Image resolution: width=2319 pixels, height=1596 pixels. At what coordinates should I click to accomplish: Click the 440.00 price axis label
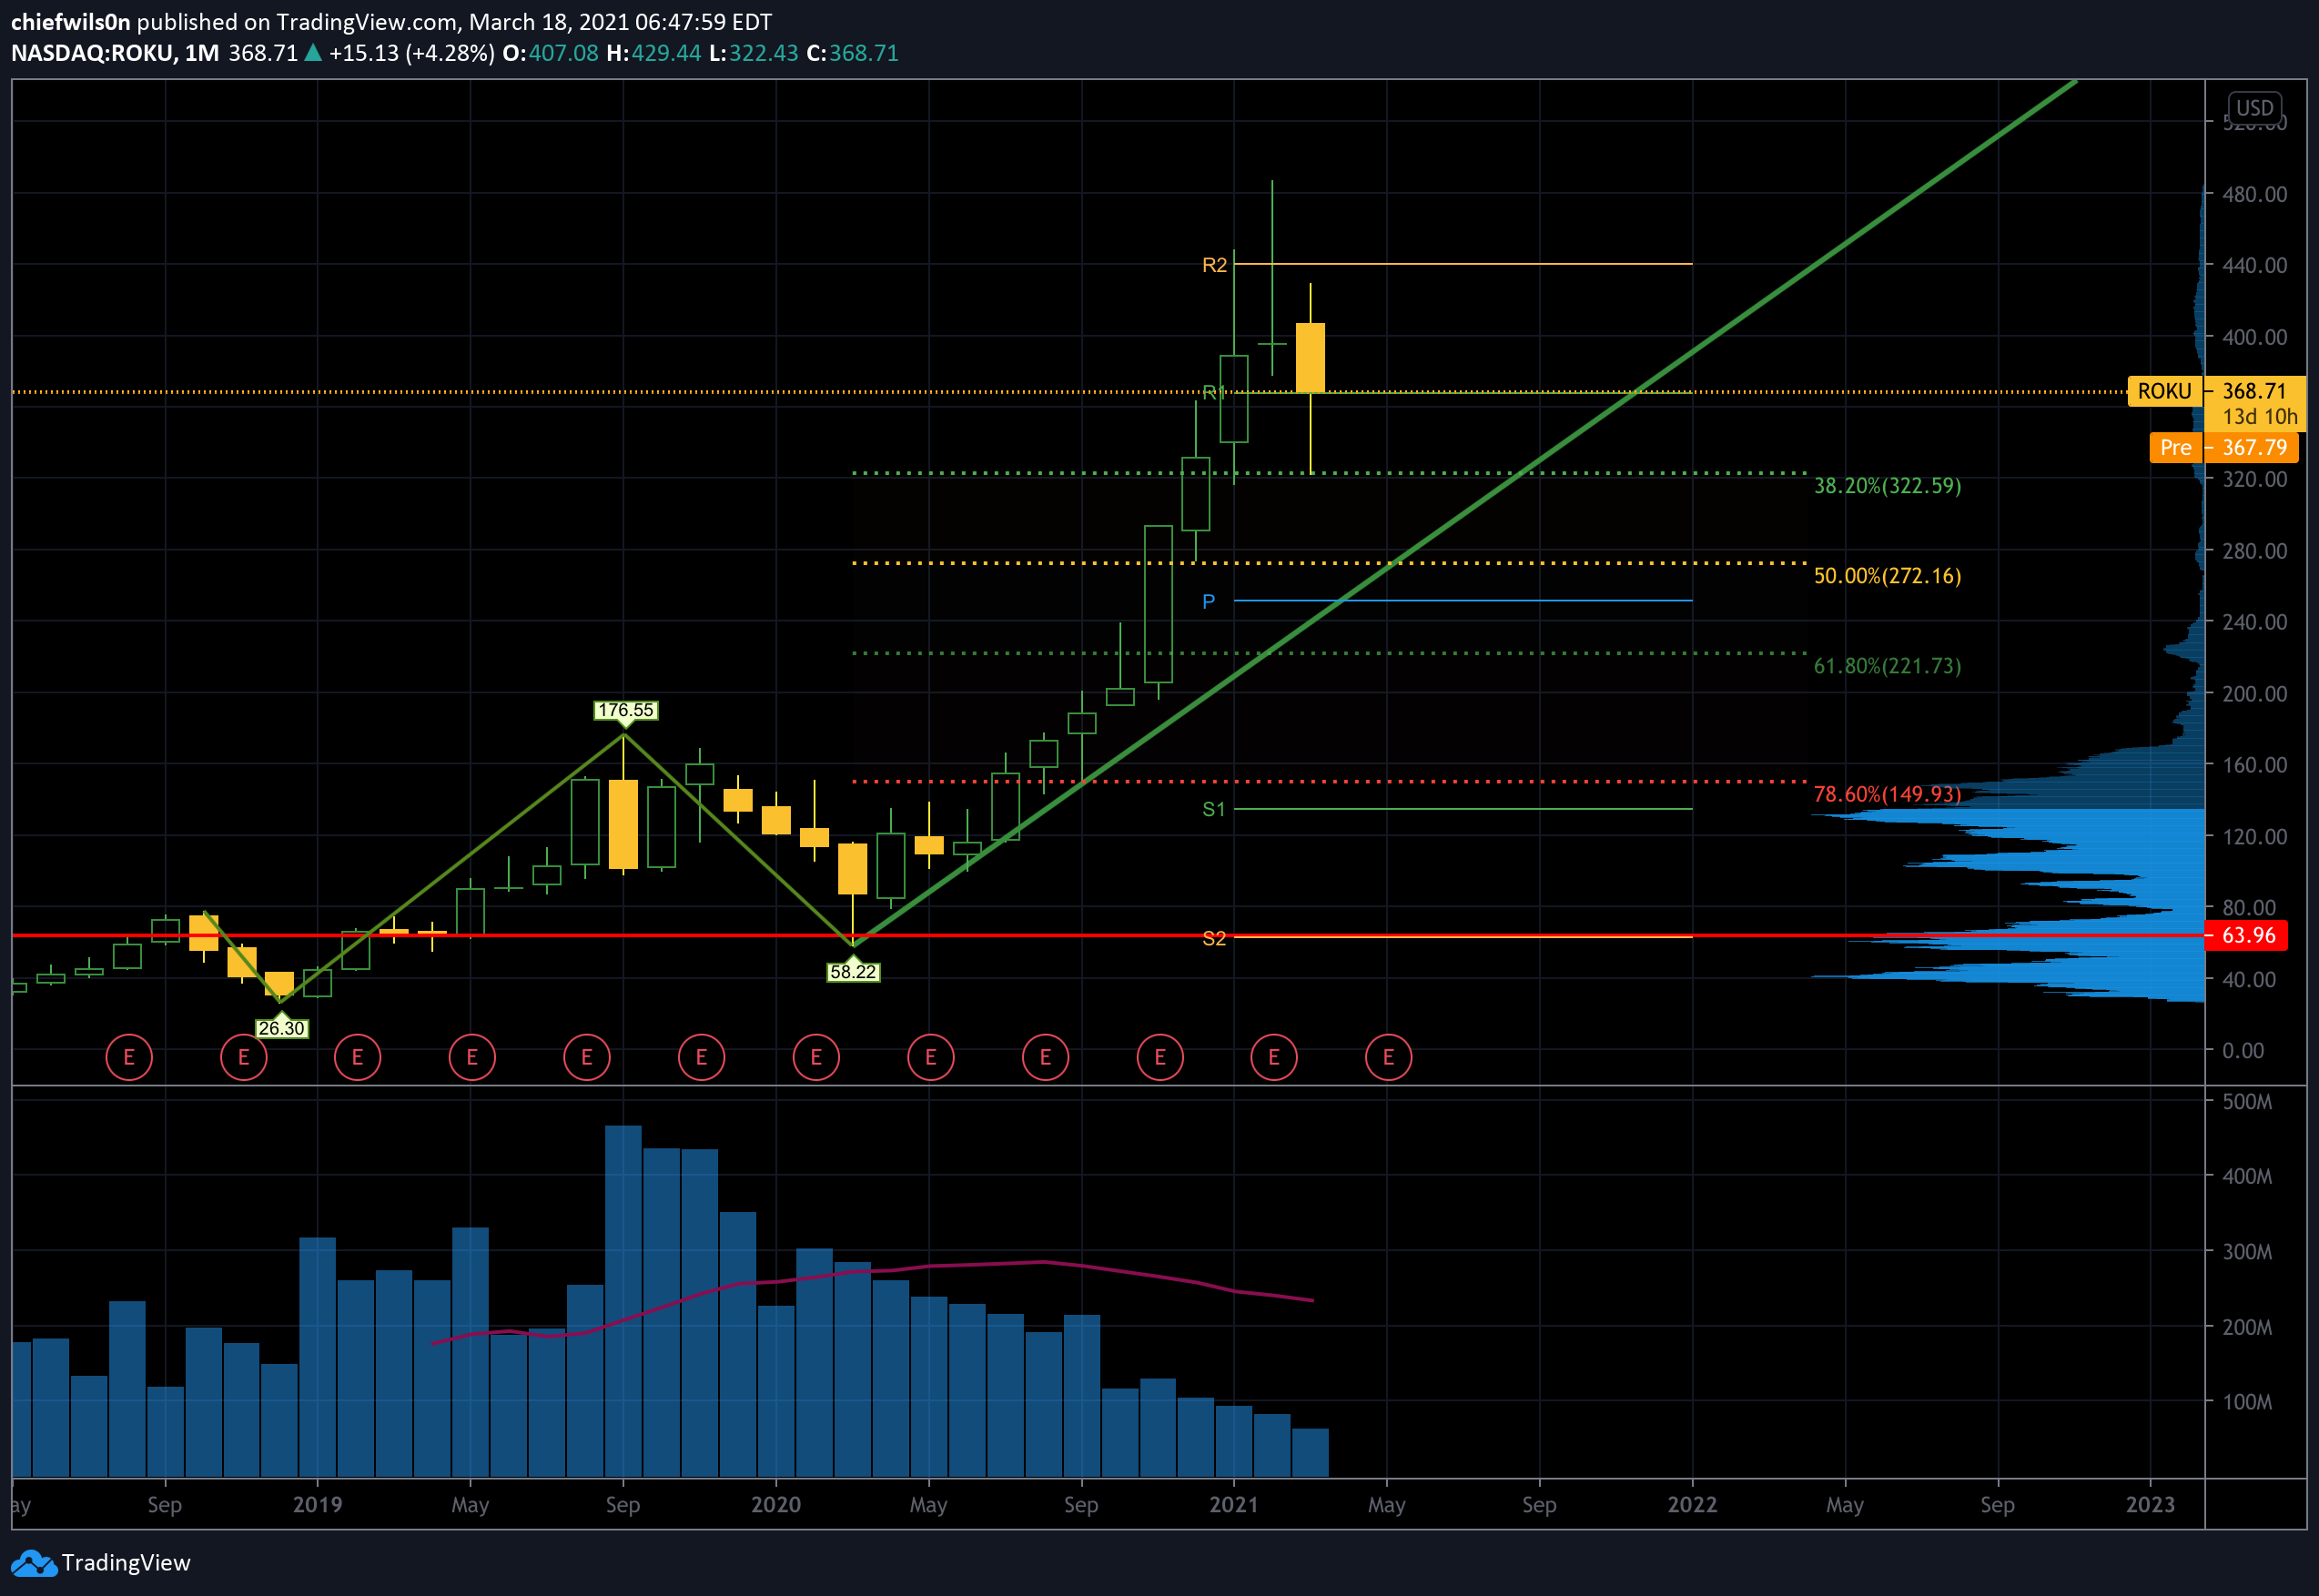pos(2254,265)
